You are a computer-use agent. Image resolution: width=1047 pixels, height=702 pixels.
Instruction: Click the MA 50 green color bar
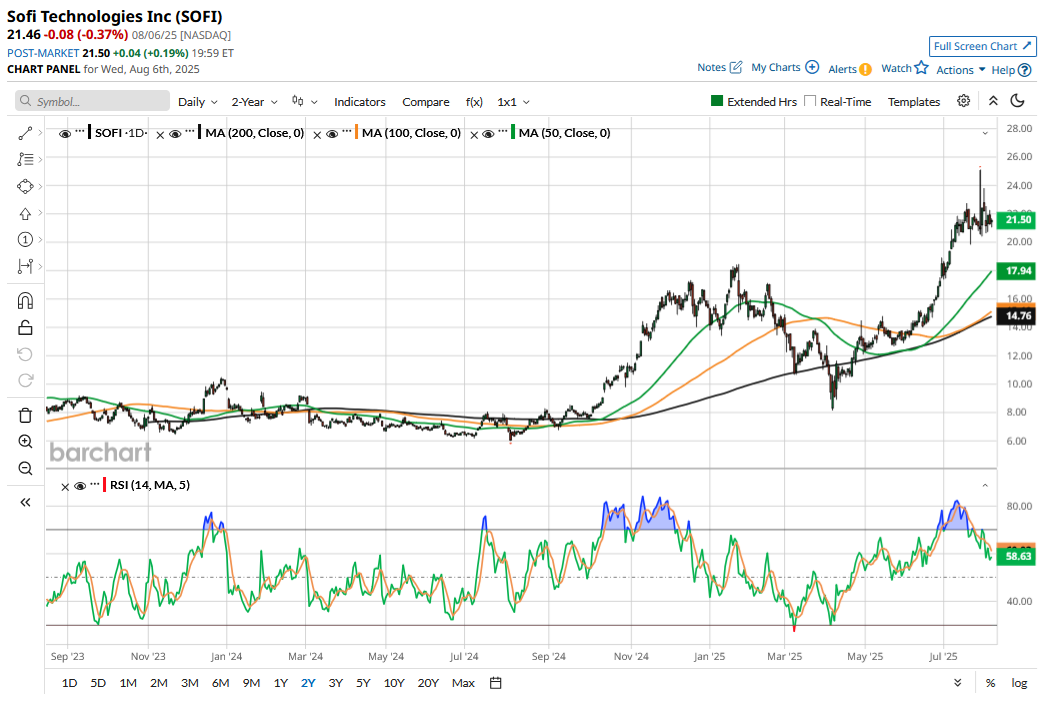click(x=513, y=132)
